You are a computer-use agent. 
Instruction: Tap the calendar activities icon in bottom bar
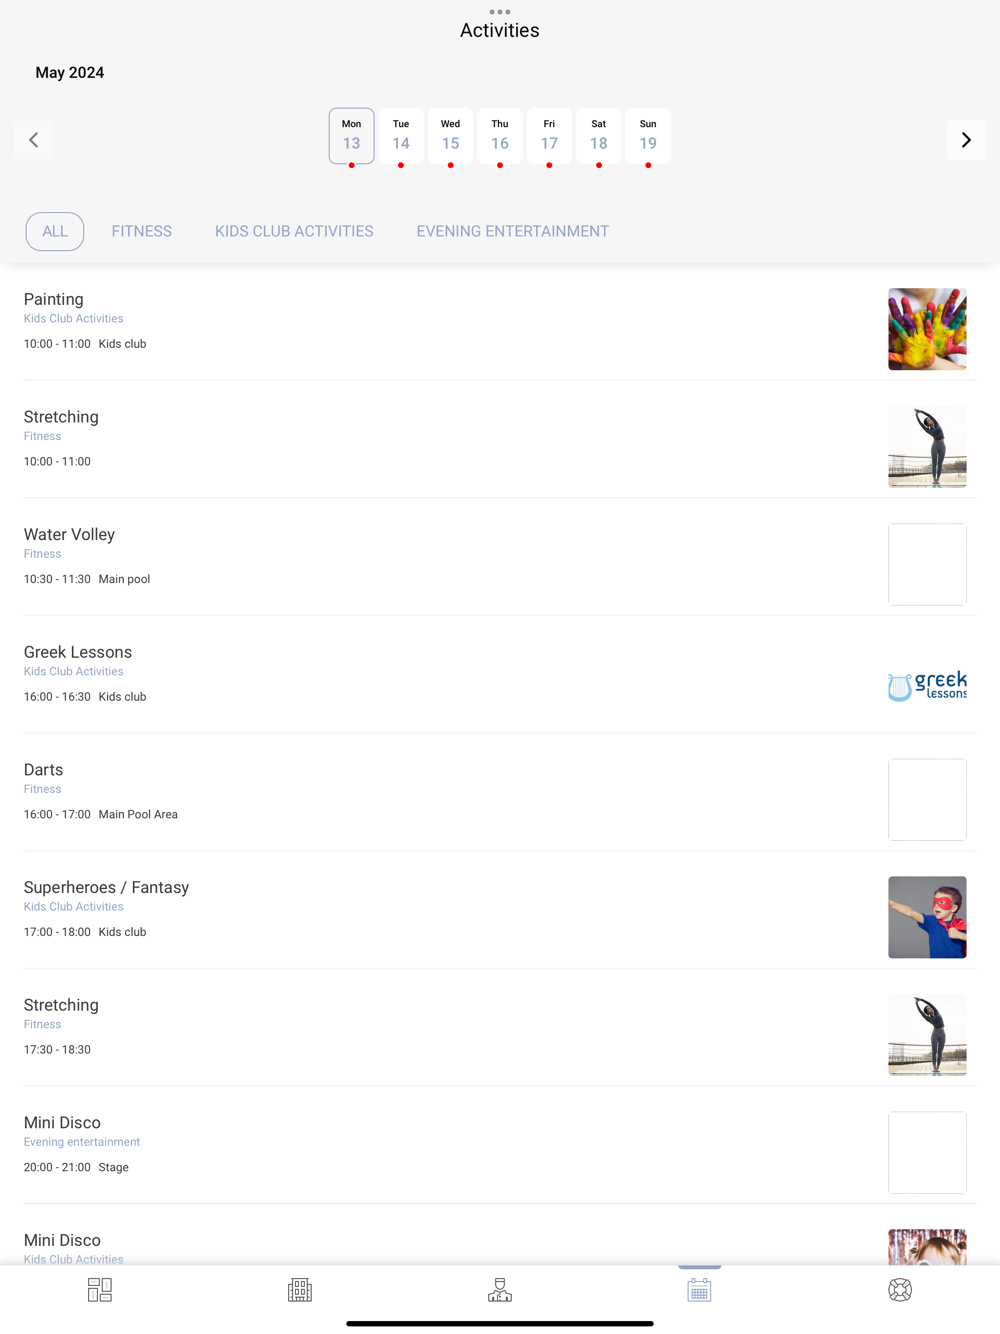699,1290
